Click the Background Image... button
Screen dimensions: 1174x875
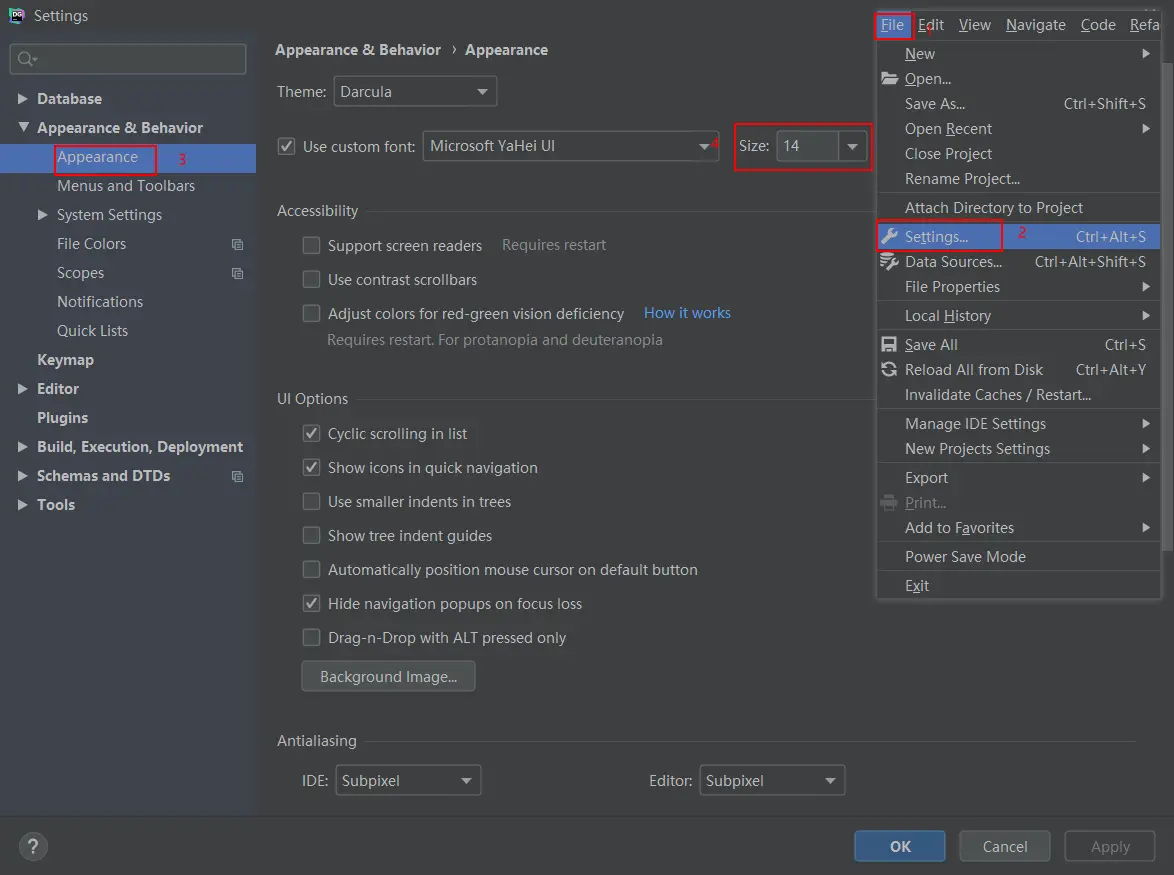pyautogui.click(x=388, y=677)
